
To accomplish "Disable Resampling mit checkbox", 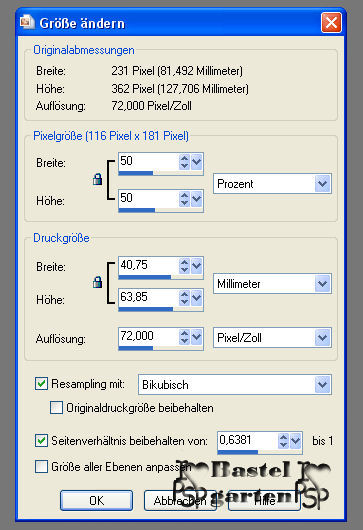I will (41, 384).
